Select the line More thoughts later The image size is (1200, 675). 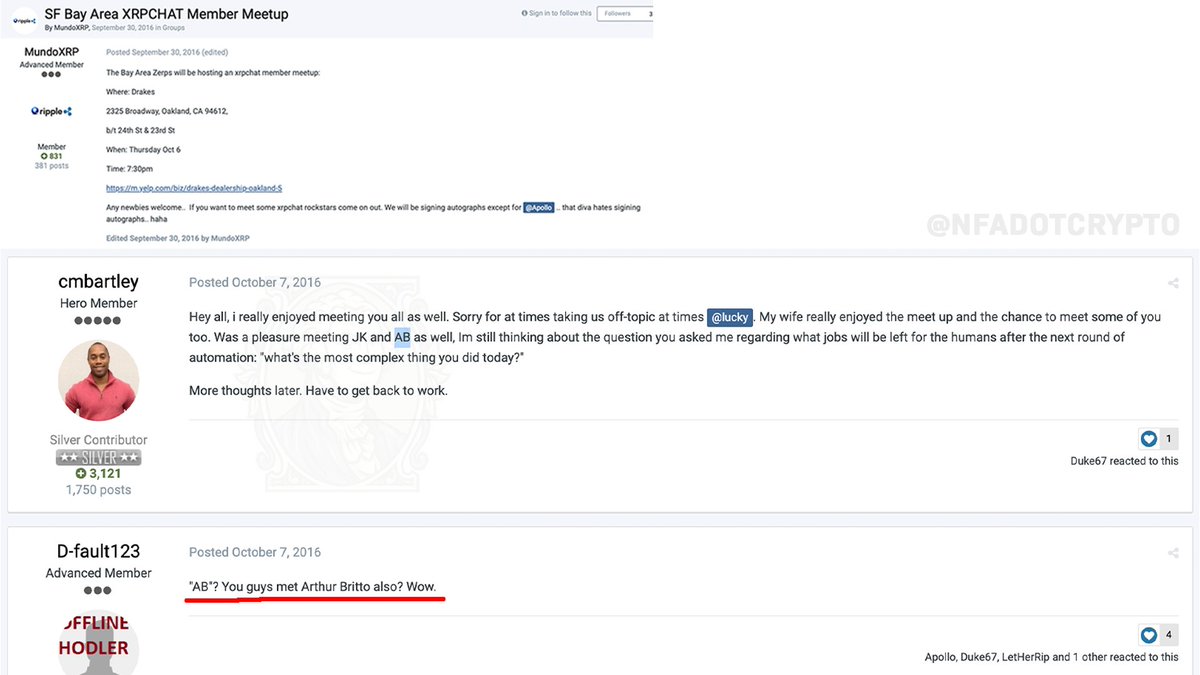(x=318, y=390)
